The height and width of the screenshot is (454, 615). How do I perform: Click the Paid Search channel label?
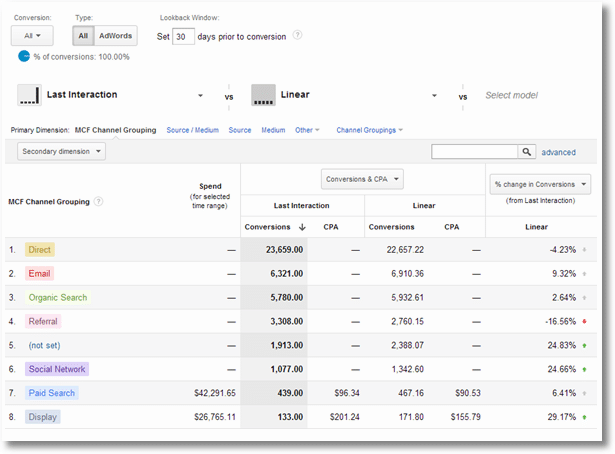coord(50,393)
